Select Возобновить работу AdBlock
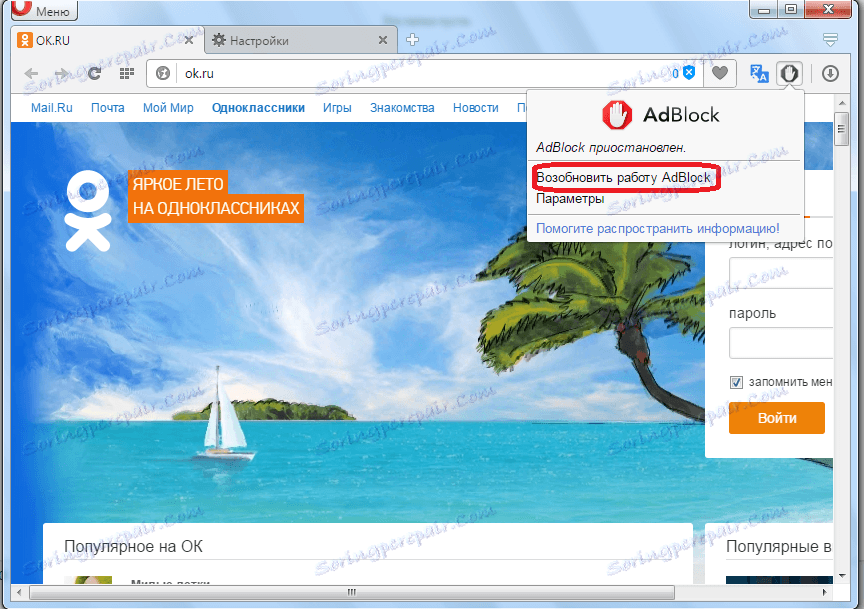 coord(624,177)
